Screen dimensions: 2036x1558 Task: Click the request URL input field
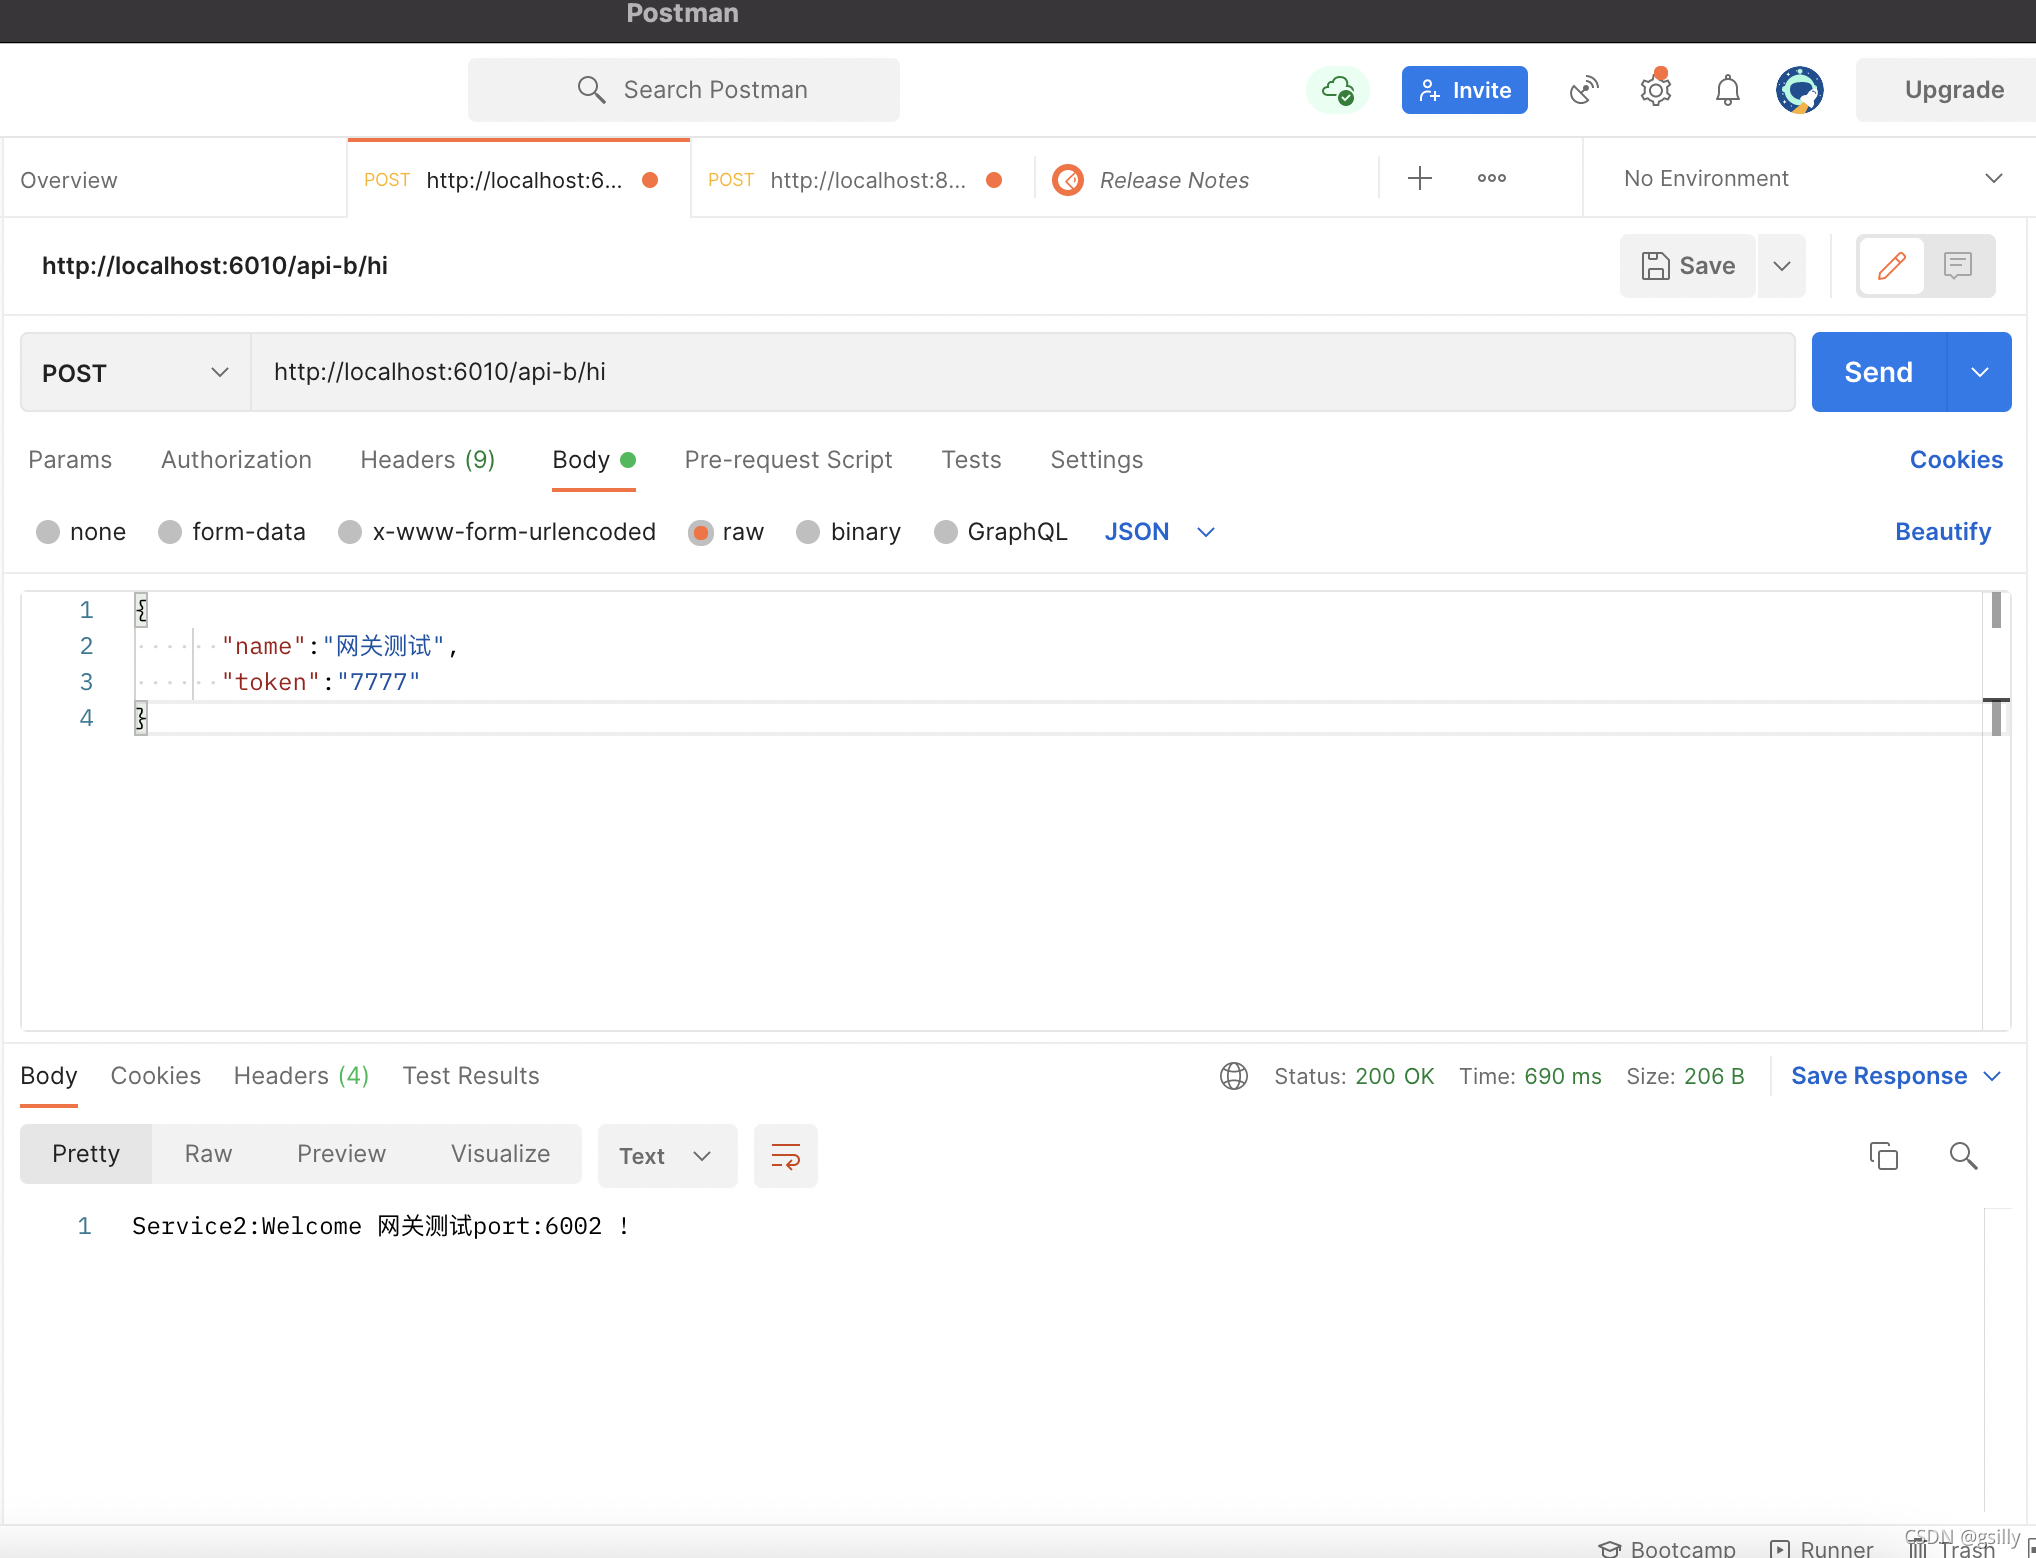click(1020, 373)
